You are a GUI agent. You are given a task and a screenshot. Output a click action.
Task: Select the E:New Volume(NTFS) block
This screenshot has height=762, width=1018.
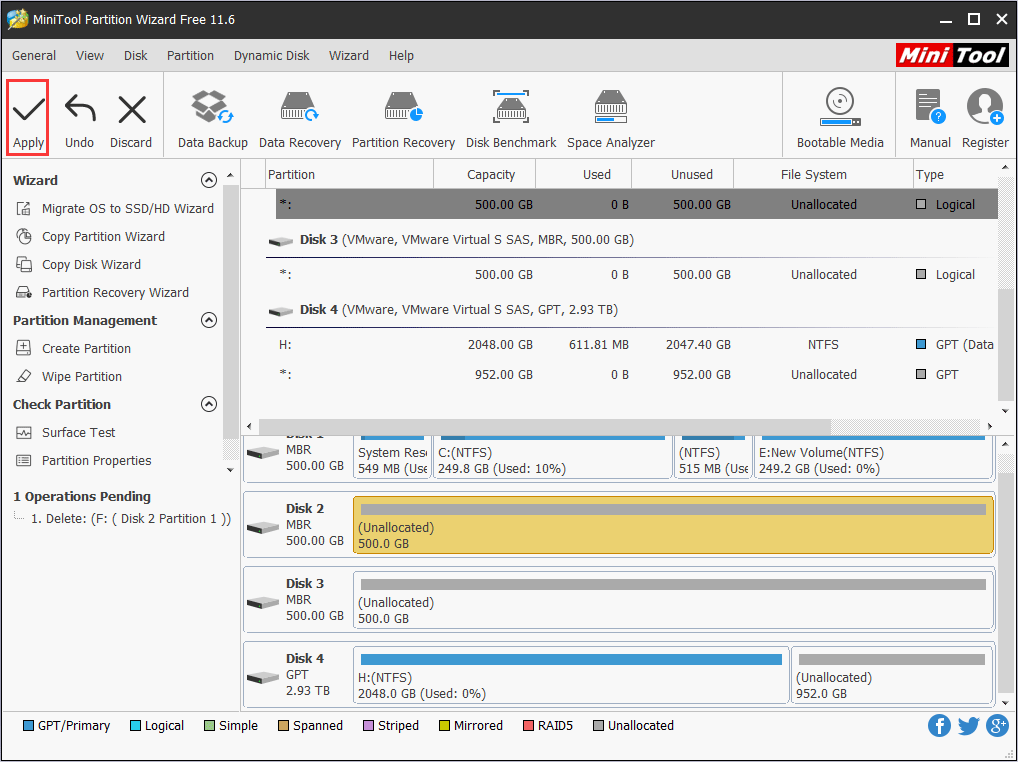tap(873, 458)
